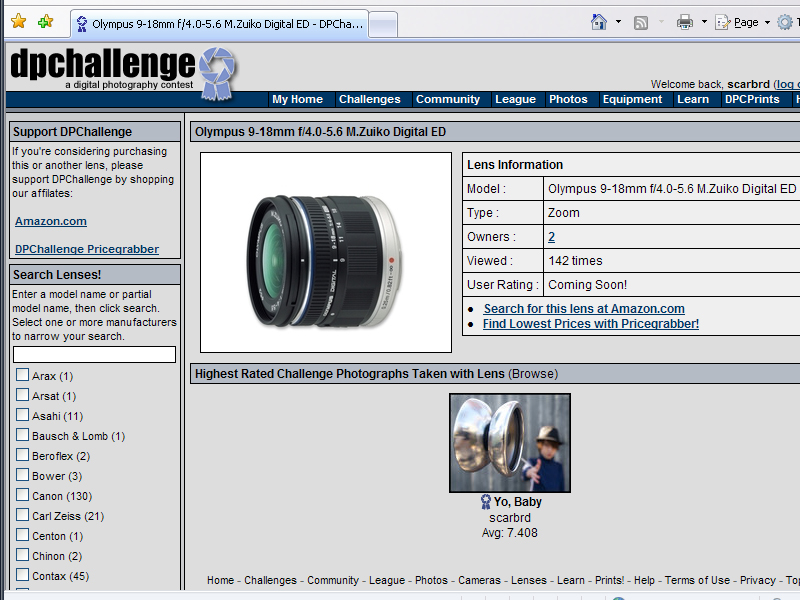The width and height of the screenshot is (800, 600).
Task: Click the footer Help link
Action: [x=644, y=580]
